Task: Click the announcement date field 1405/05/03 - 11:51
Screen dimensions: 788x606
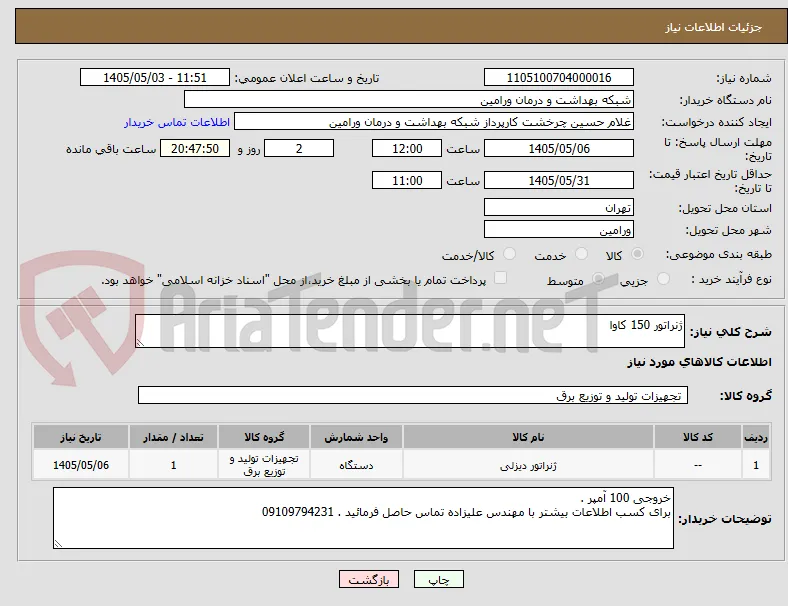Action: [x=155, y=77]
